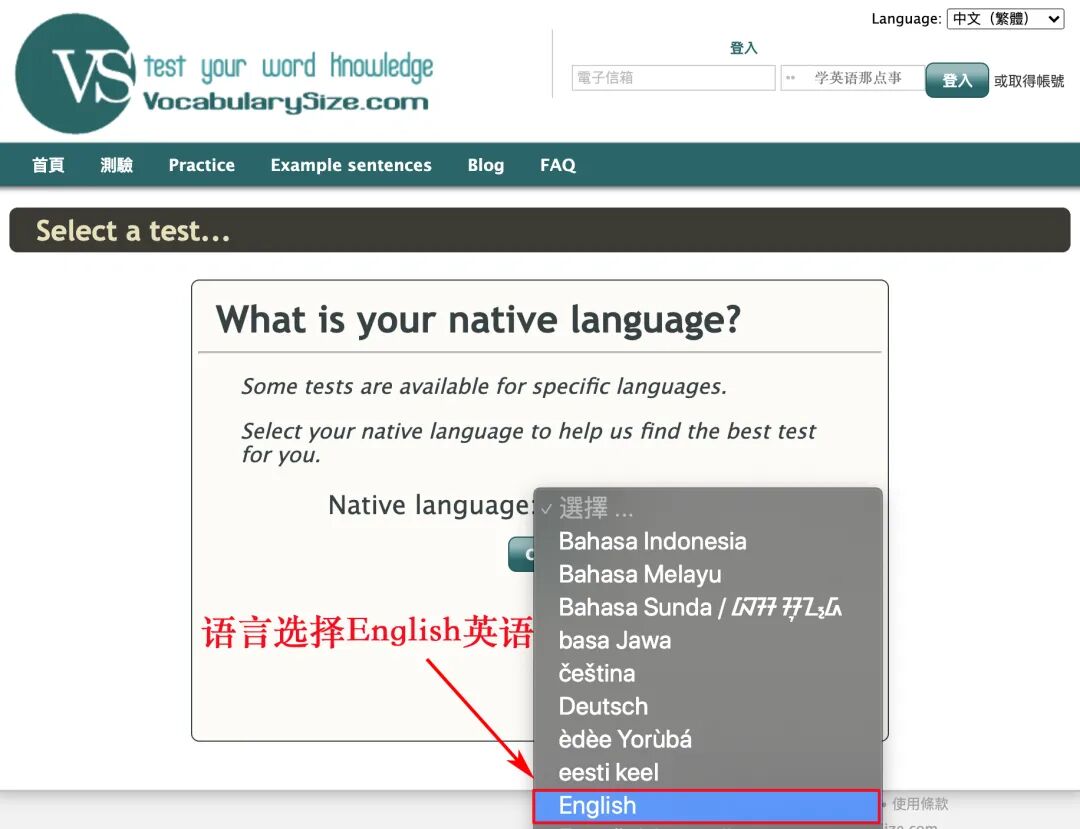
Task: Open the Practice menu item
Action: pyautogui.click(x=202, y=165)
